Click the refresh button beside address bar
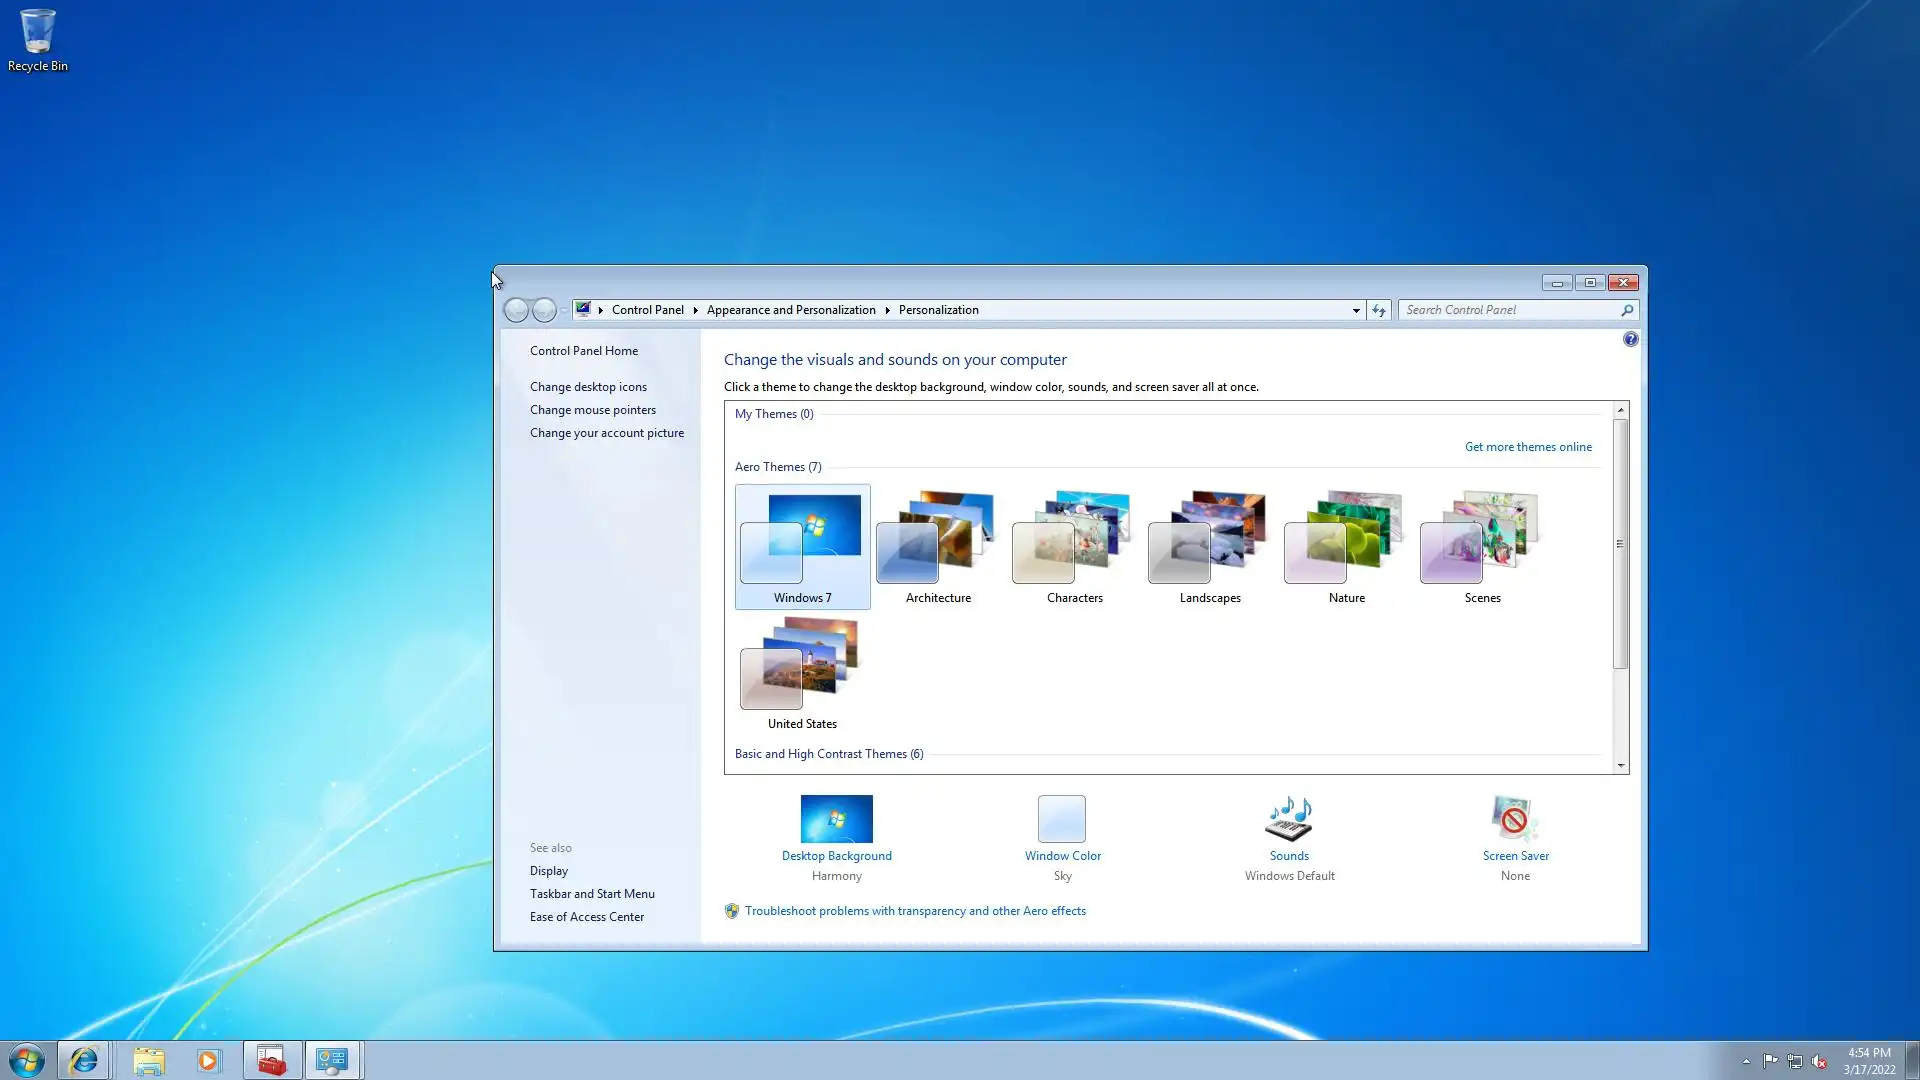The height and width of the screenshot is (1080, 1920). coord(1379,310)
